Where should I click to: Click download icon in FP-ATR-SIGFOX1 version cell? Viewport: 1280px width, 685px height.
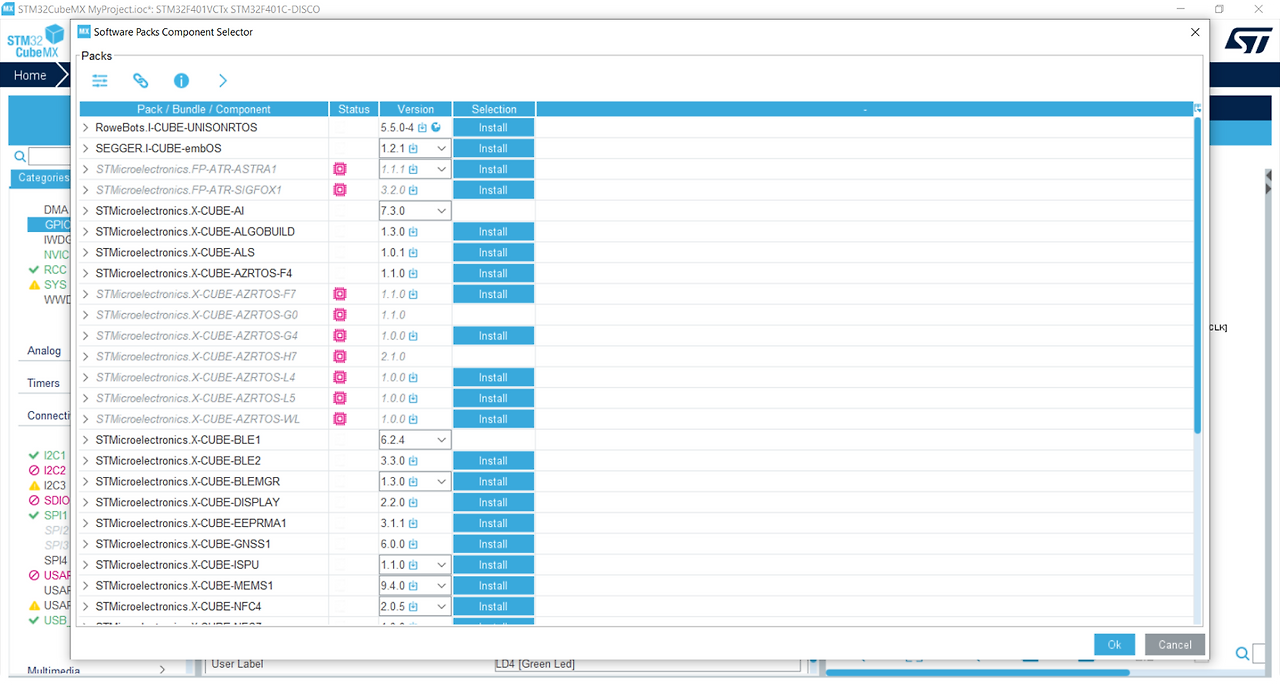pos(413,190)
